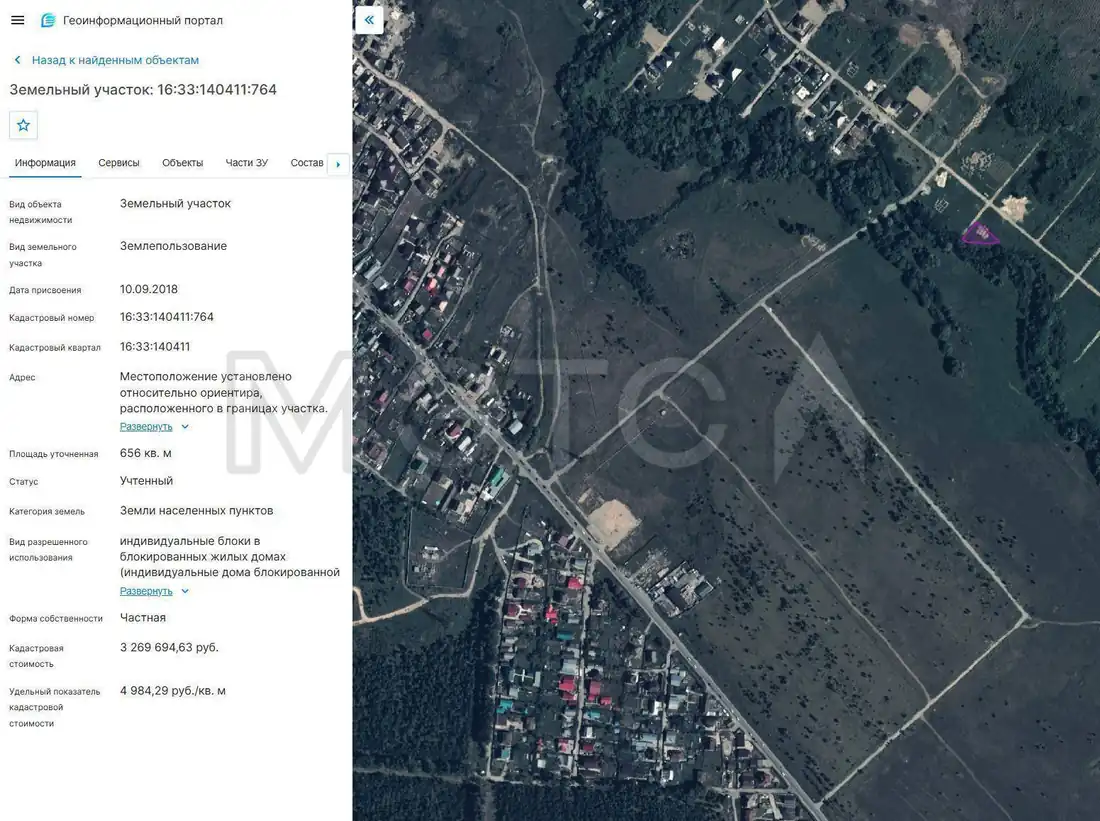This screenshot has width=1100, height=821.
Task: Go back via Назад к найденным объектам
Action: click(115, 60)
